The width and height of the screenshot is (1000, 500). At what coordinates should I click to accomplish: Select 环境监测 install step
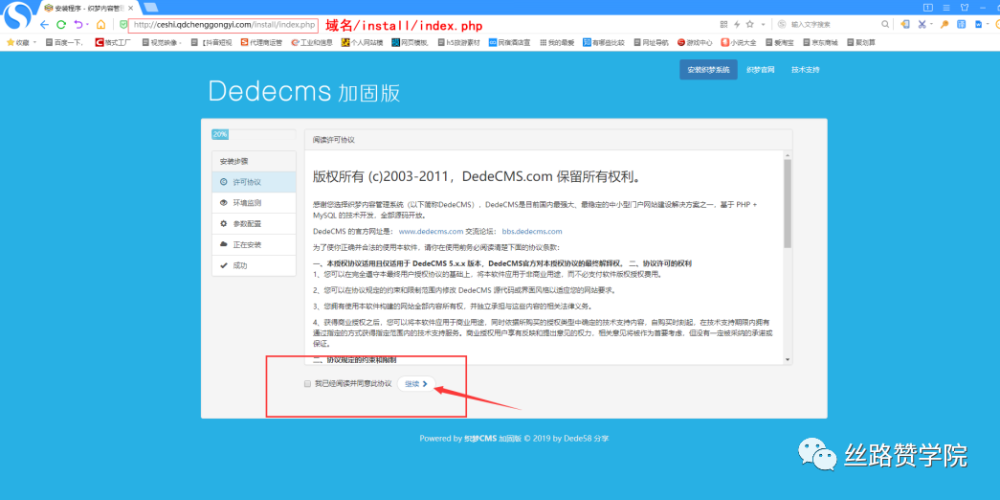tap(254, 203)
